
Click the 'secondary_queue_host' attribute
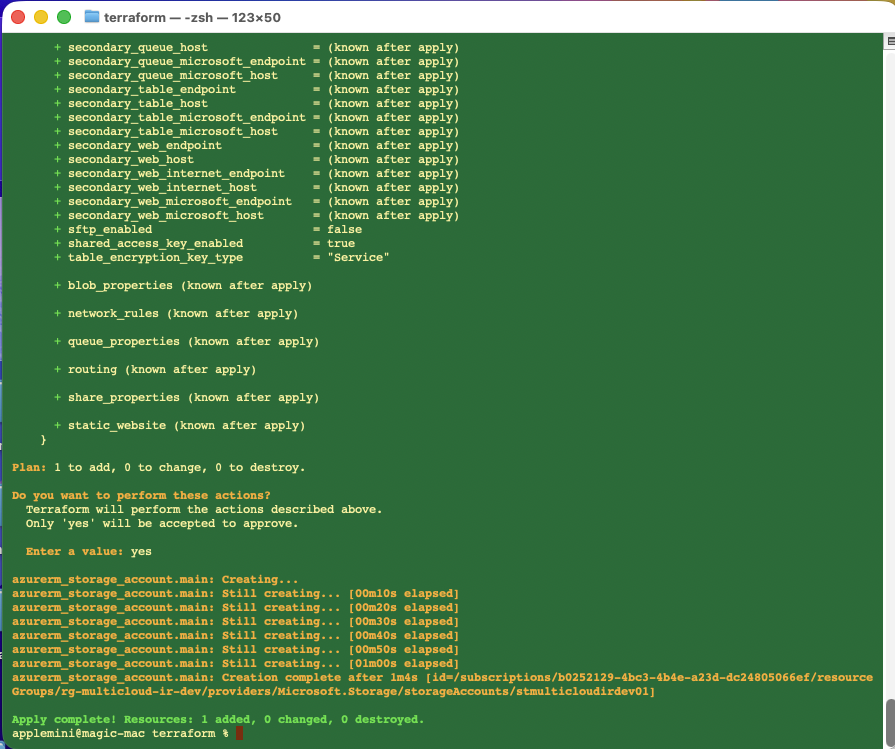pos(138,48)
